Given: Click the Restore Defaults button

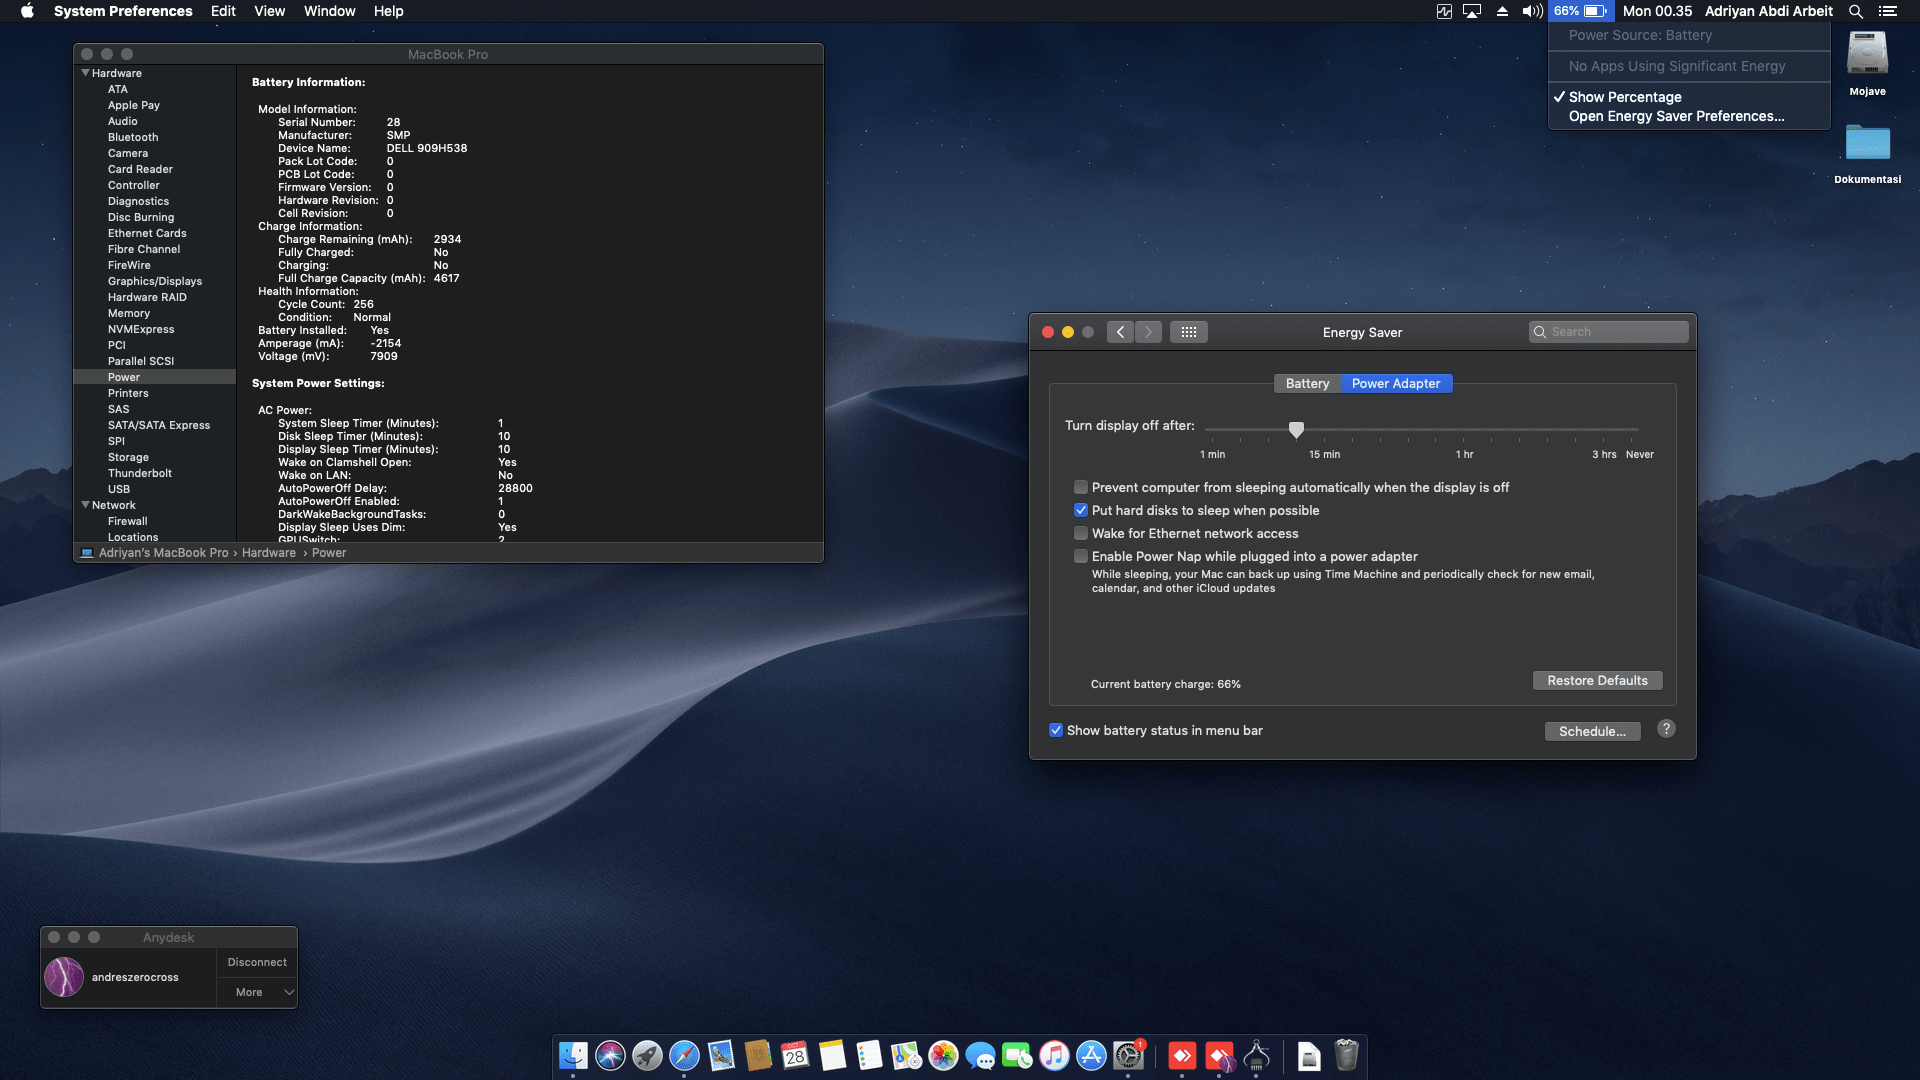Looking at the screenshot, I should 1597,680.
